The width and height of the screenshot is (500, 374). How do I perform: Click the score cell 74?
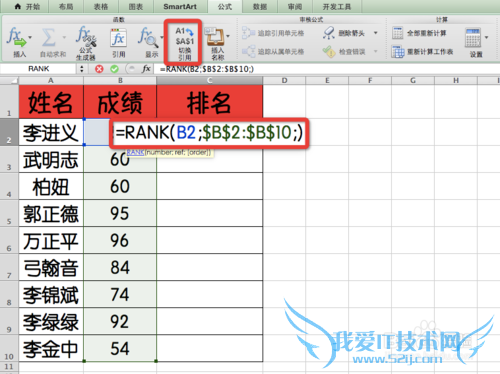point(120,294)
